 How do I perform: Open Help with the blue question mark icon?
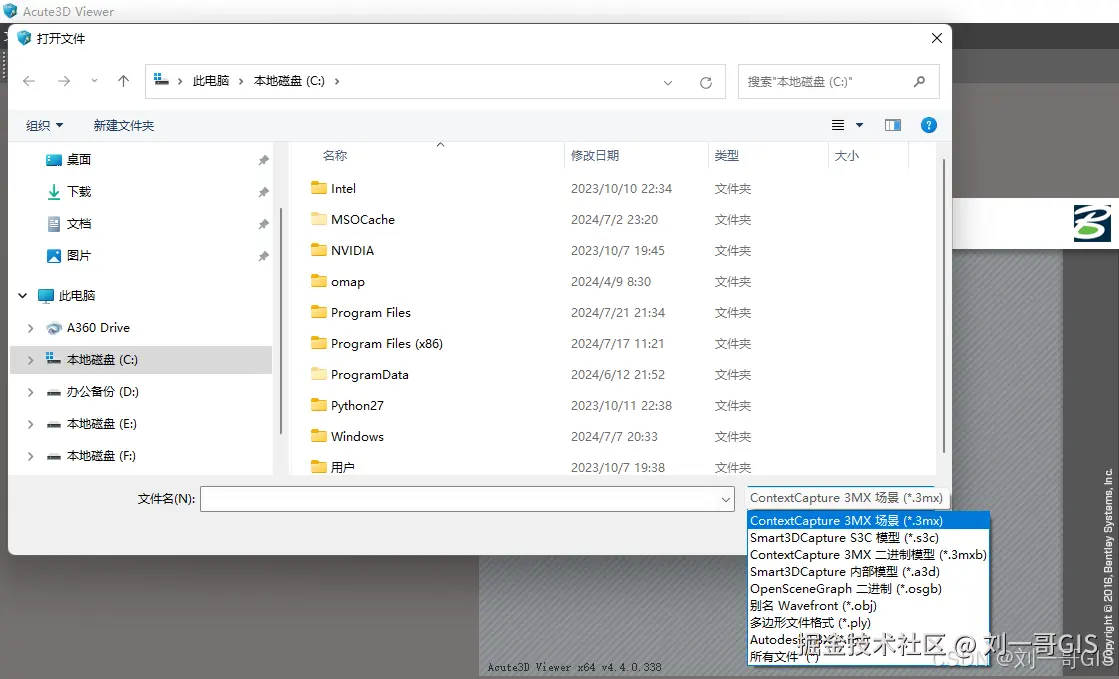click(929, 124)
